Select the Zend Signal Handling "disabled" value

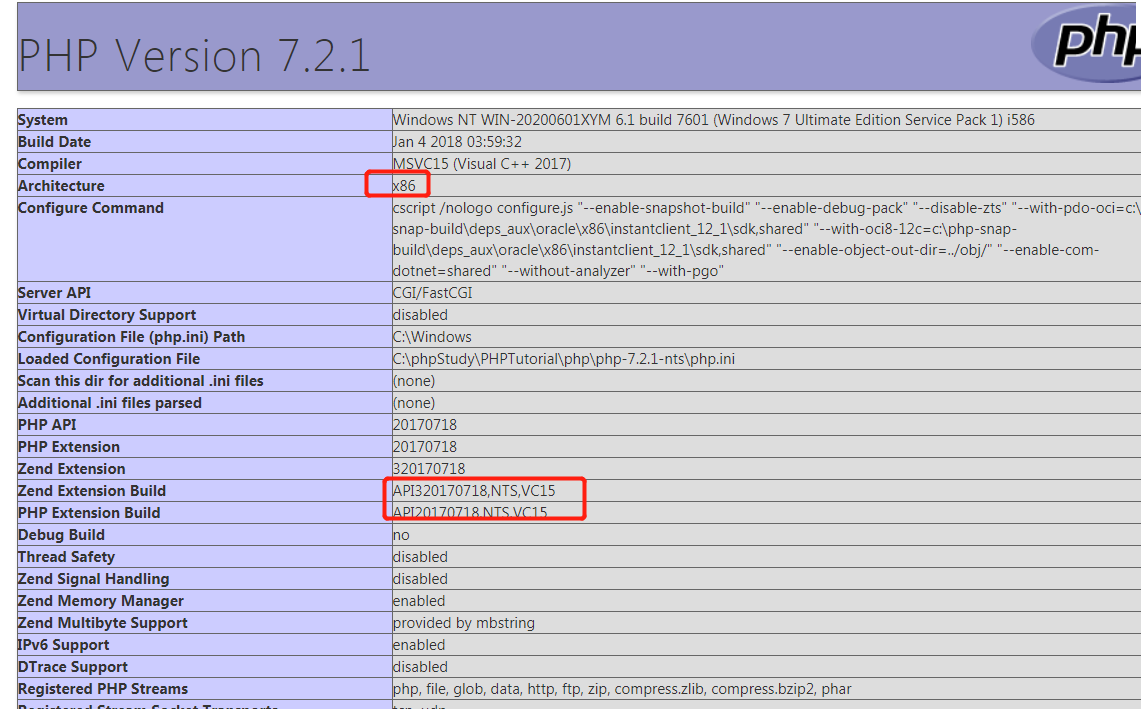[x=420, y=579]
